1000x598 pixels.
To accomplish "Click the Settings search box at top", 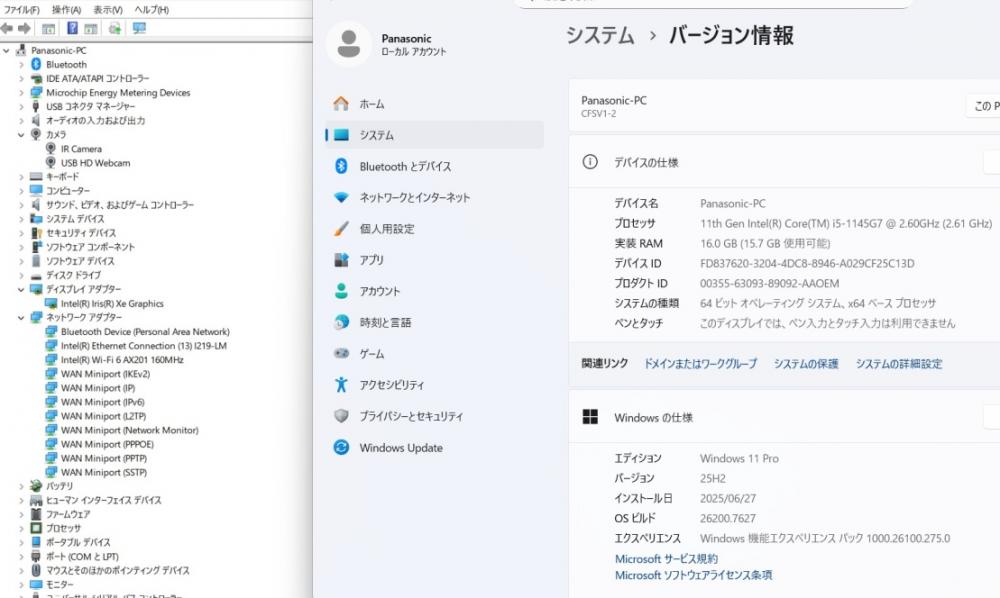I will tap(712, 3).
